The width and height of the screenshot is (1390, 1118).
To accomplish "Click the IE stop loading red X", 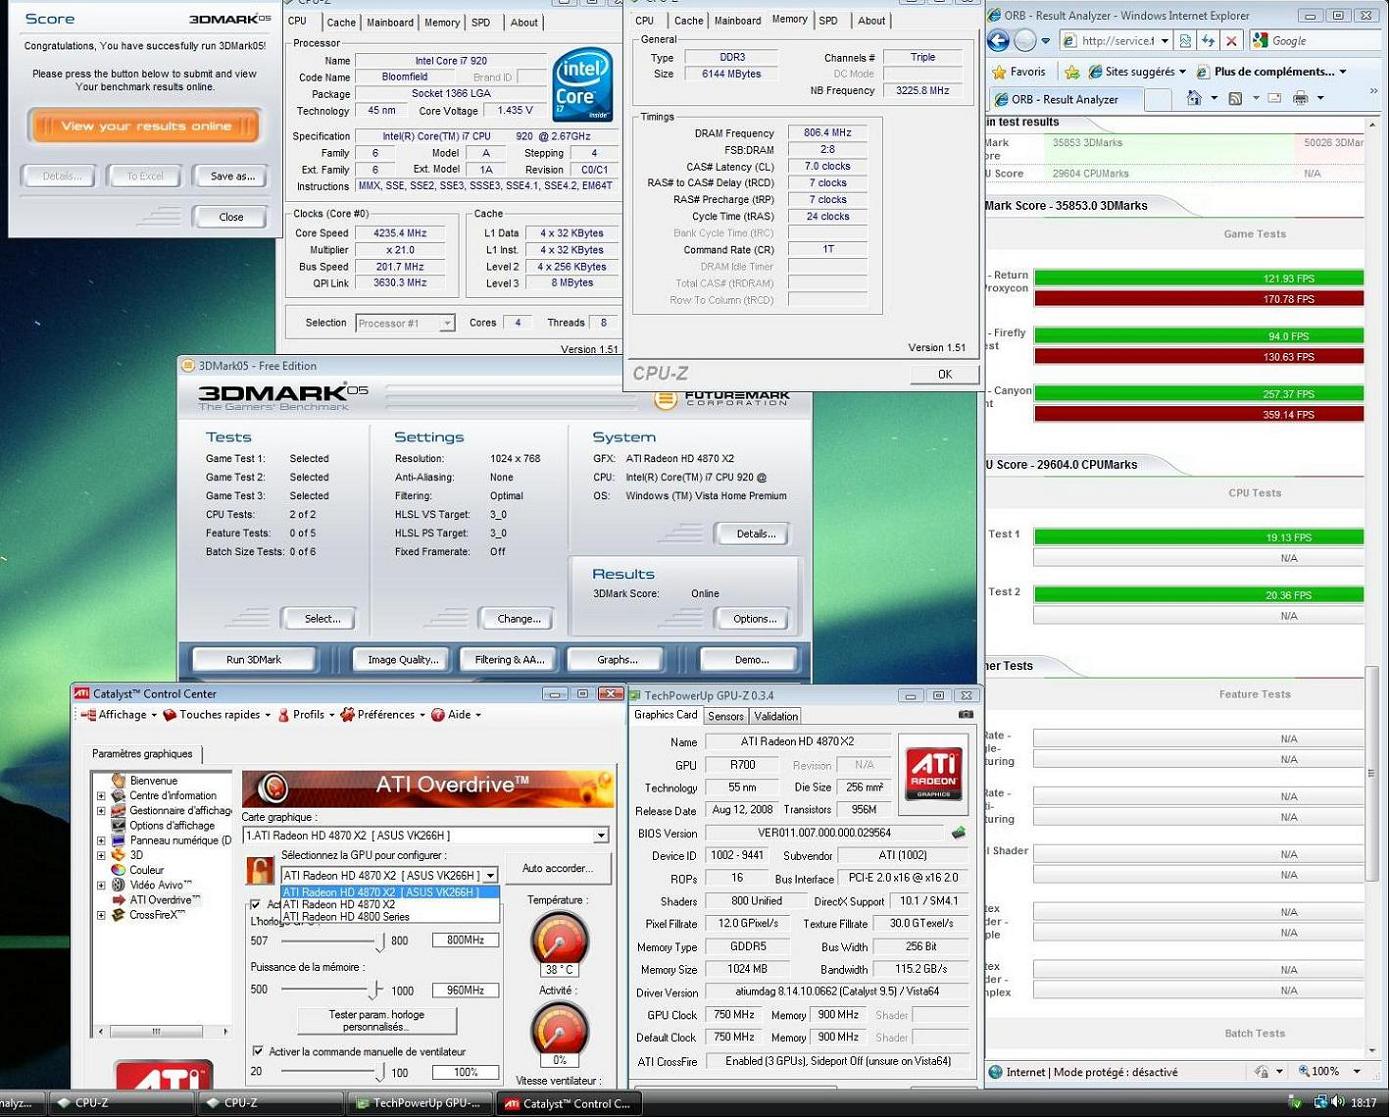I will pos(1231,41).
